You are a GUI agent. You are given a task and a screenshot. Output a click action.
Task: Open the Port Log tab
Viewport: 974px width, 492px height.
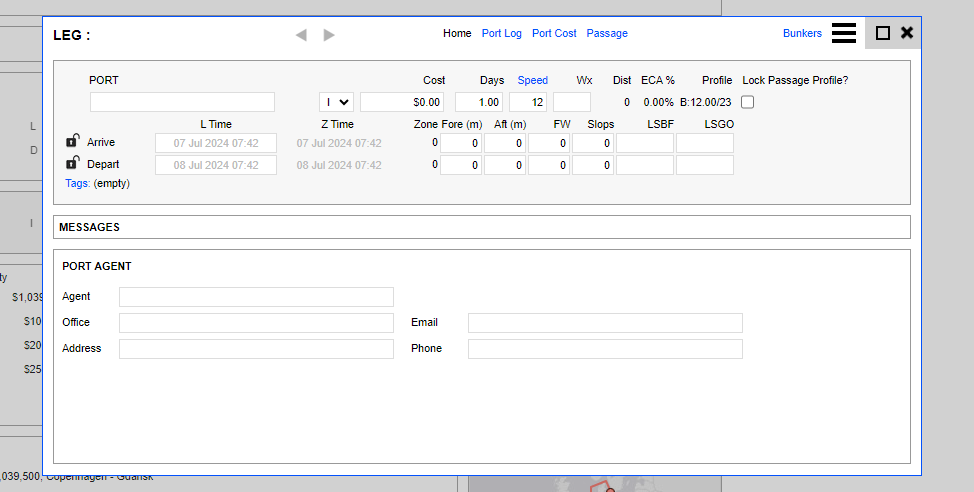[501, 34]
